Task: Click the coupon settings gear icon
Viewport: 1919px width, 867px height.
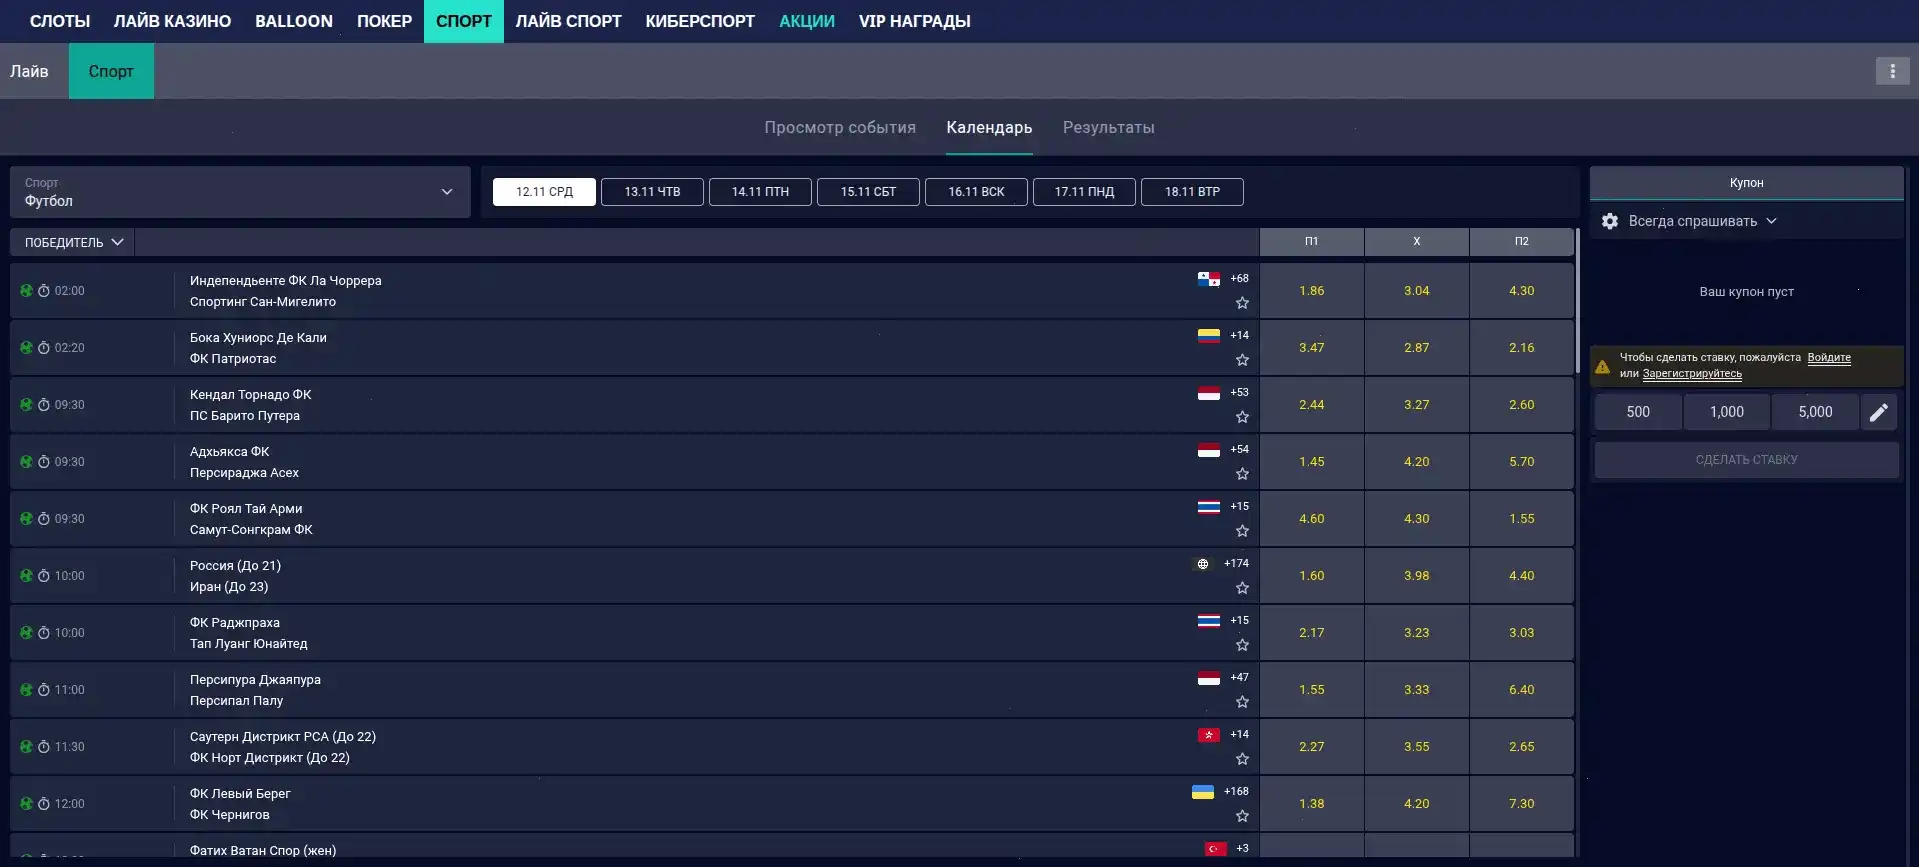Action: coord(1609,221)
